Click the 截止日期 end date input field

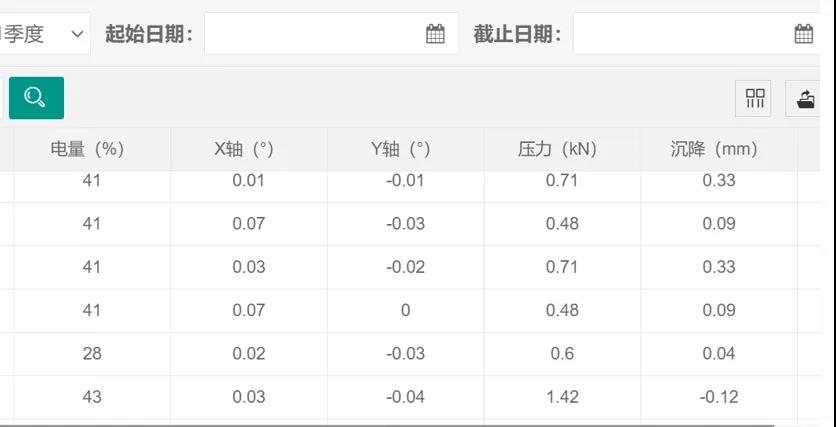[x=696, y=34]
